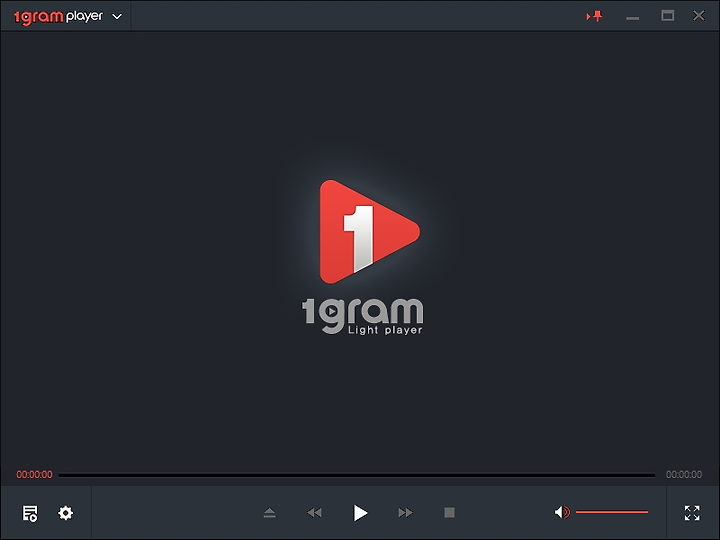Minimize the player window
Screen dimensions: 720x540
633,18
